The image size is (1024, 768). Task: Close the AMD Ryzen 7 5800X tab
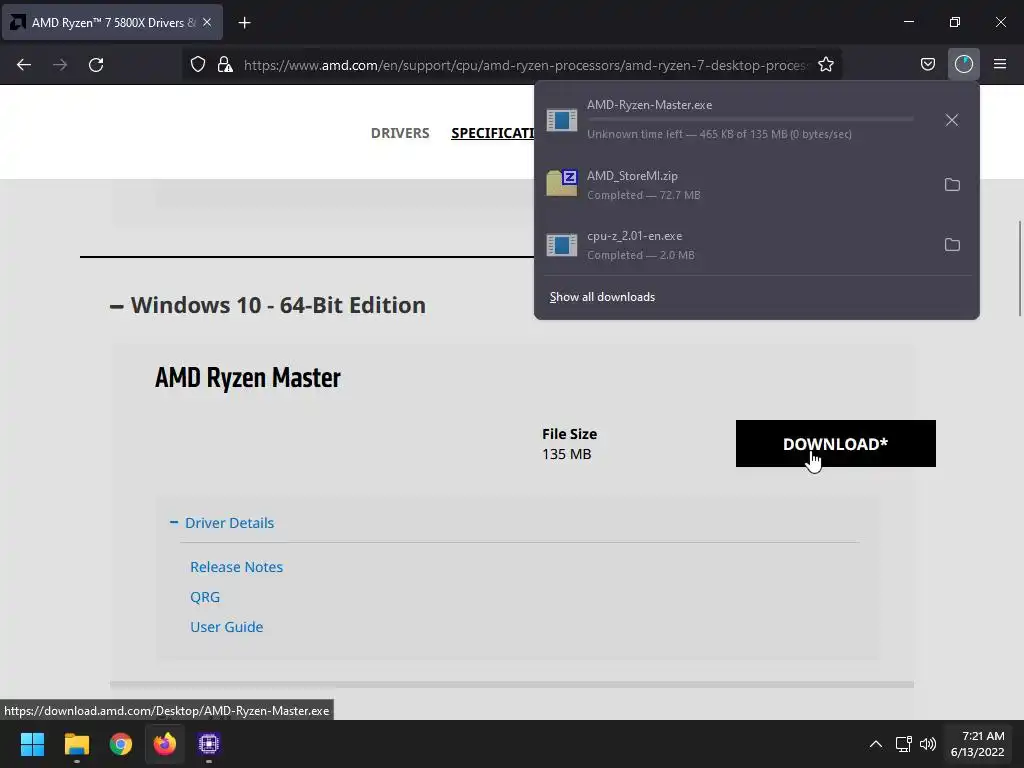[x=207, y=22]
